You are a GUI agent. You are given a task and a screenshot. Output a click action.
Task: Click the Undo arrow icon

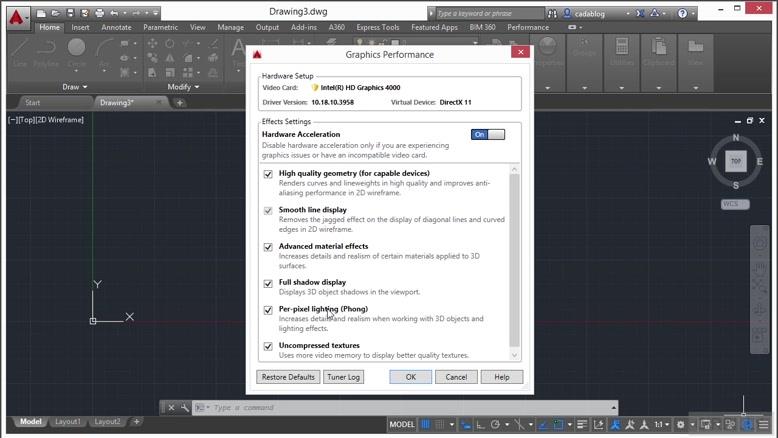coord(114,13)
